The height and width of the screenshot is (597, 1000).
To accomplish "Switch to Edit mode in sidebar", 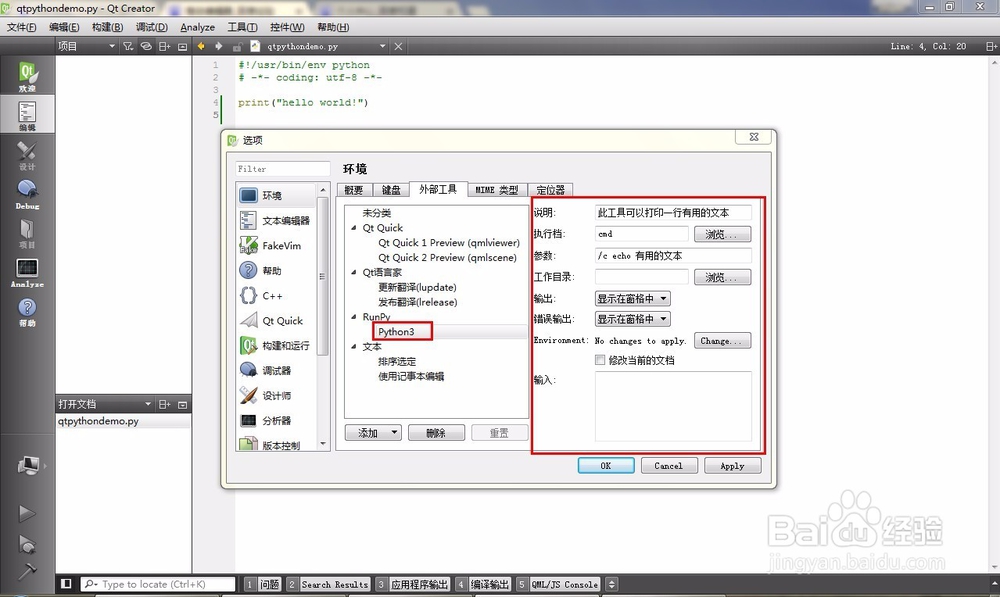I will [x=27, y=115].
